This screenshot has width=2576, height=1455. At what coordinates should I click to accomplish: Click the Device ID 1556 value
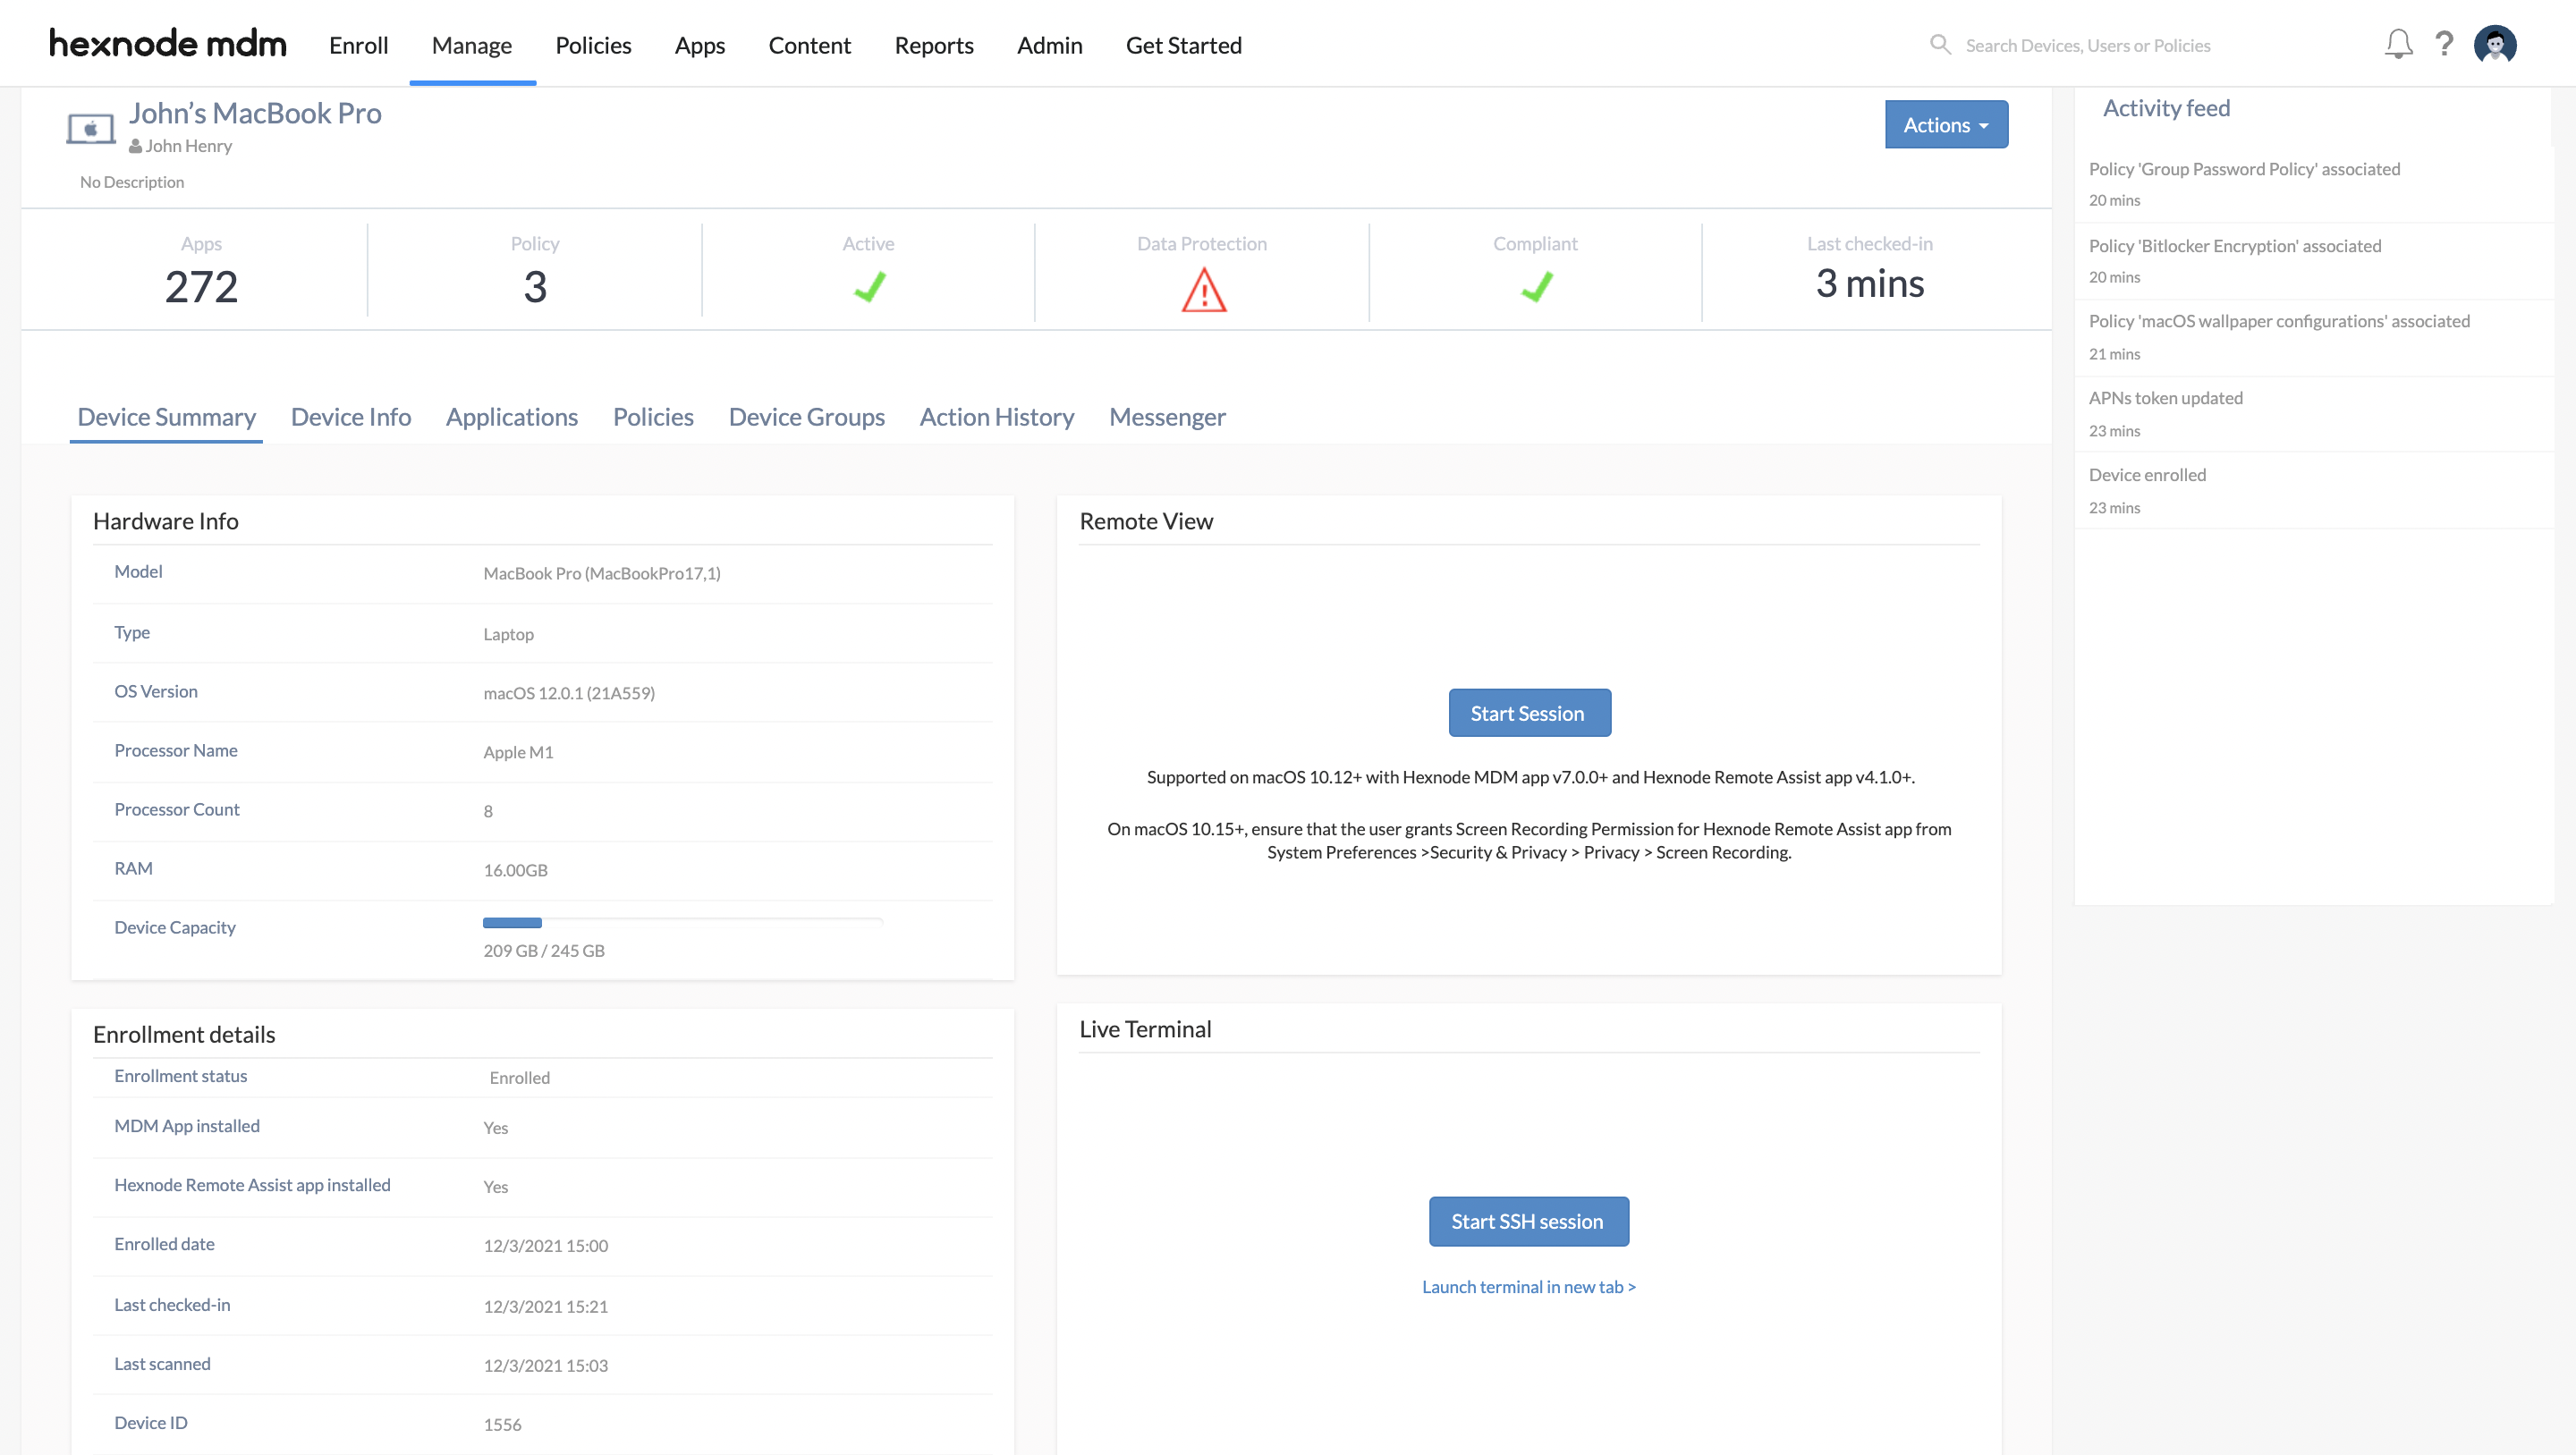tap(502, 1425)
